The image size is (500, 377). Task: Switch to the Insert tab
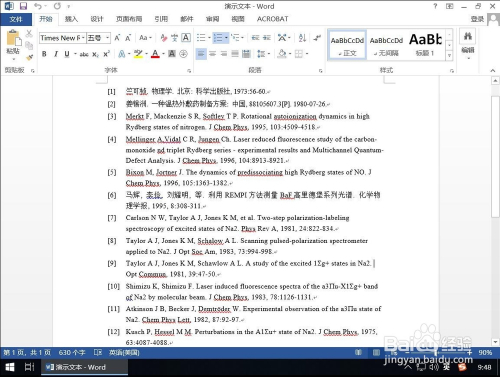tap(71, 19)
